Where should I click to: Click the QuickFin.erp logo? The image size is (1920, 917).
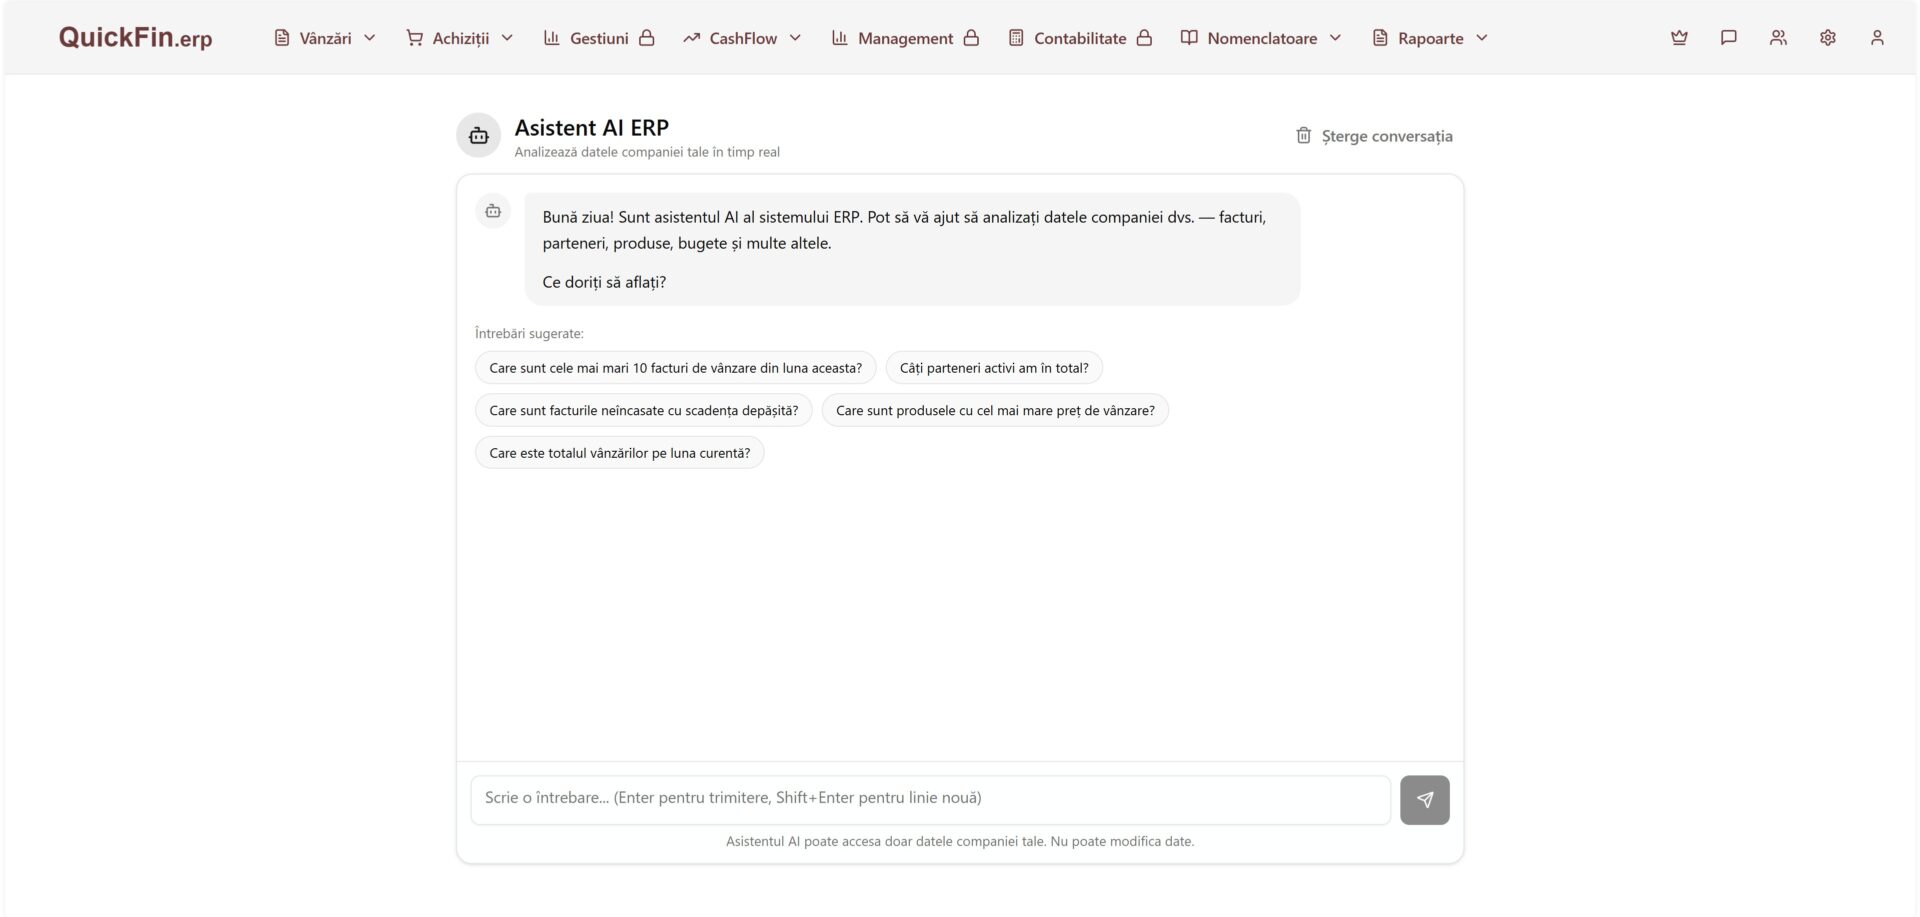click(135, 38)
